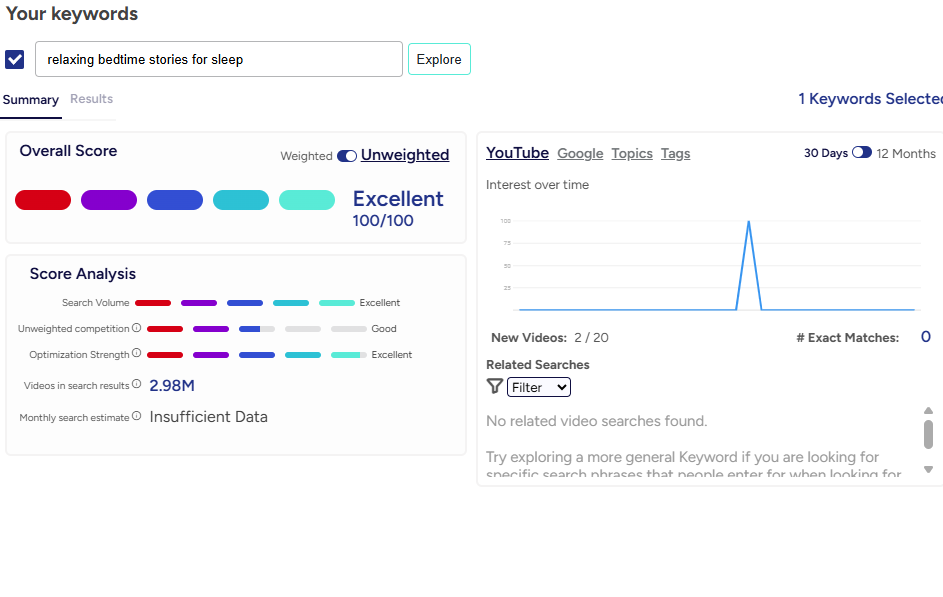This screenshot has width=943, height=597.
Task: Toggle 30 Days / 12 Months switch
Action: tap(861, 153)
